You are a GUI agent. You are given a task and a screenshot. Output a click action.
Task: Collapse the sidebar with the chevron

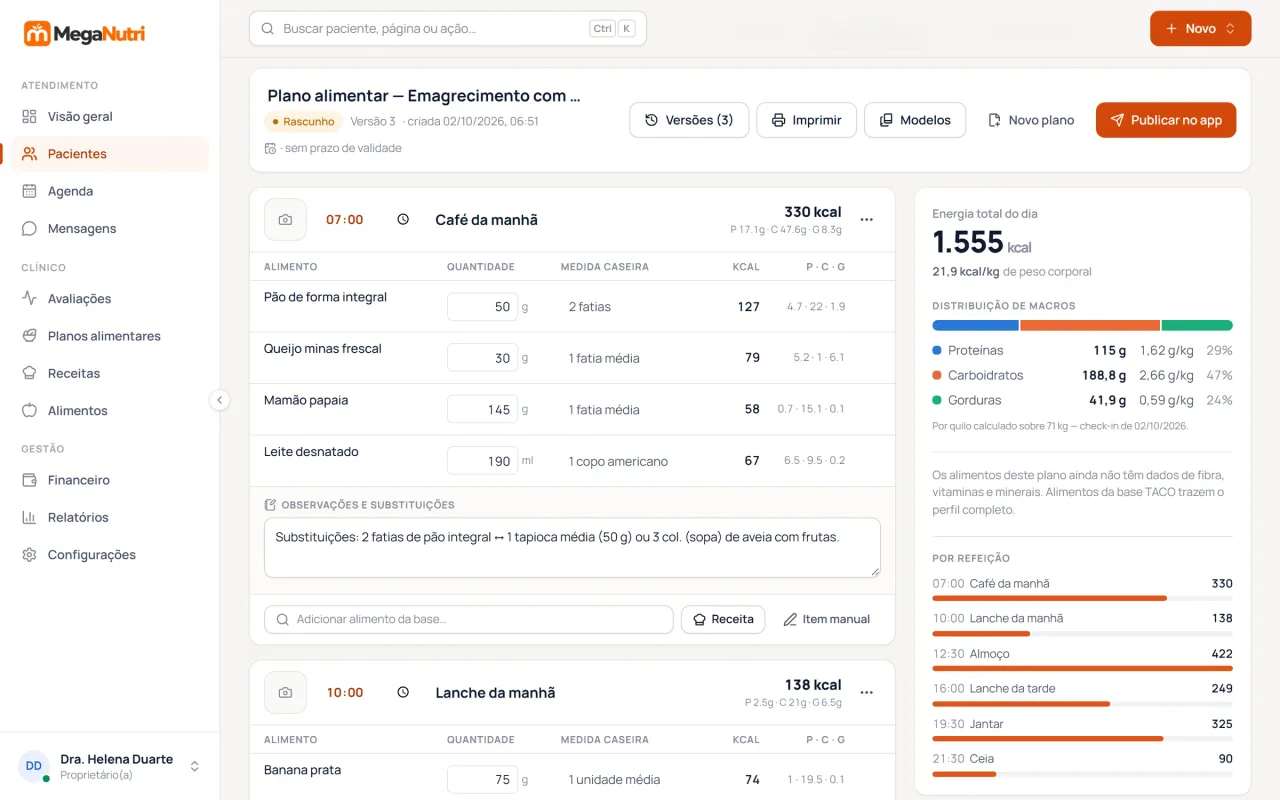[x=220, y=400]
